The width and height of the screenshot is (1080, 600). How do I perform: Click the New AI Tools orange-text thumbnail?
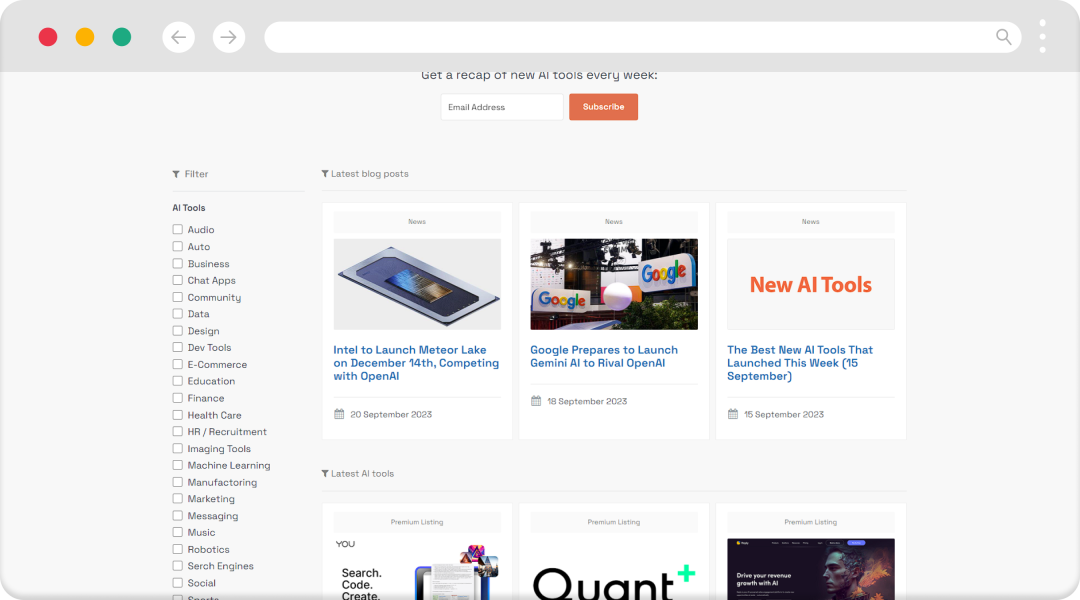(811, 285)
